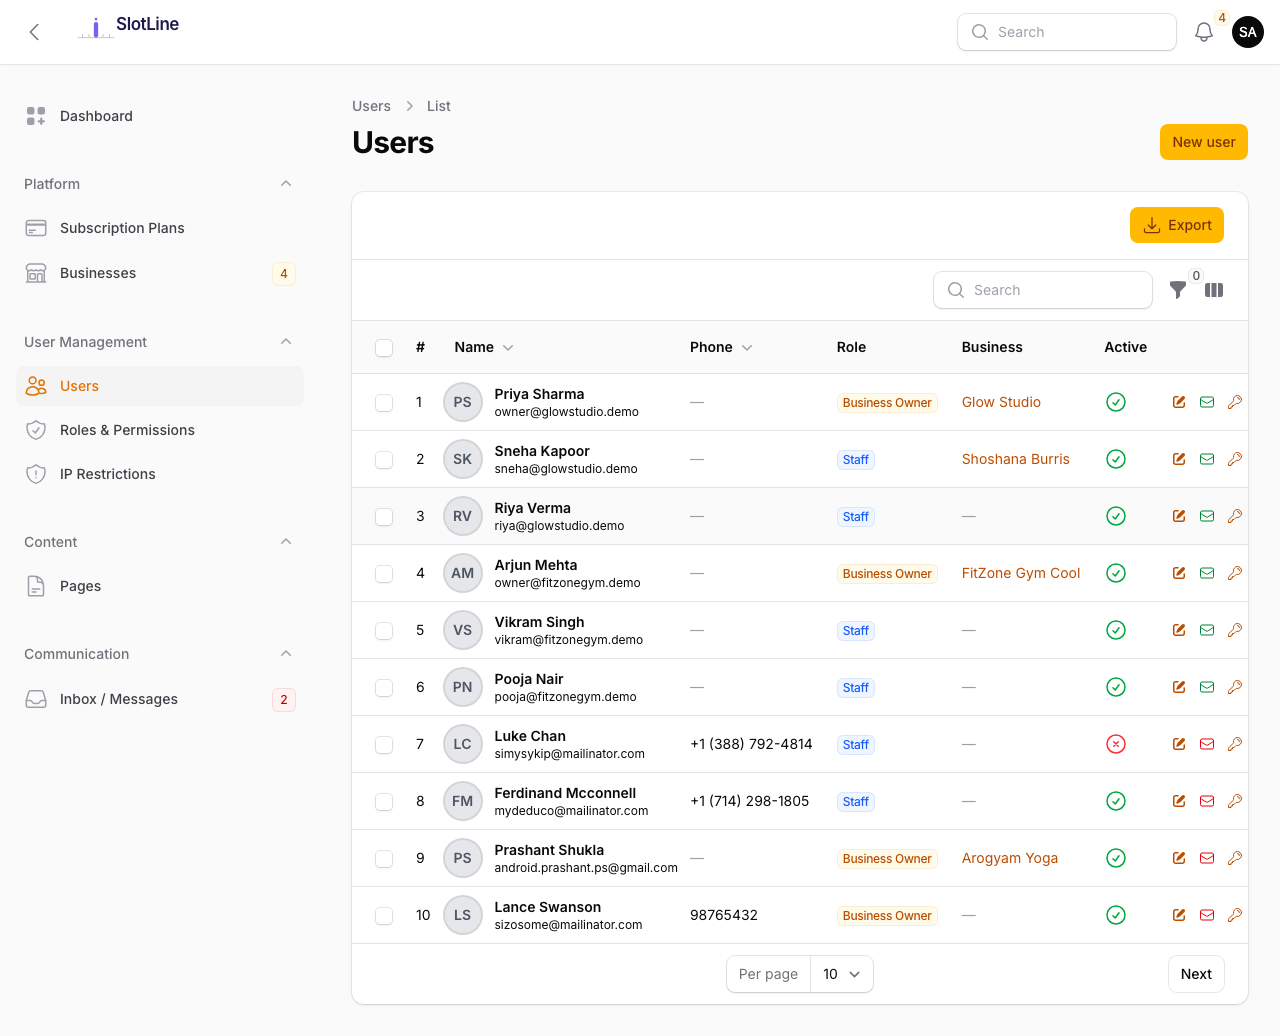Open Businesses in sidebar
The width and height of the screenshot is (1280, 1036).
(160, 273)
